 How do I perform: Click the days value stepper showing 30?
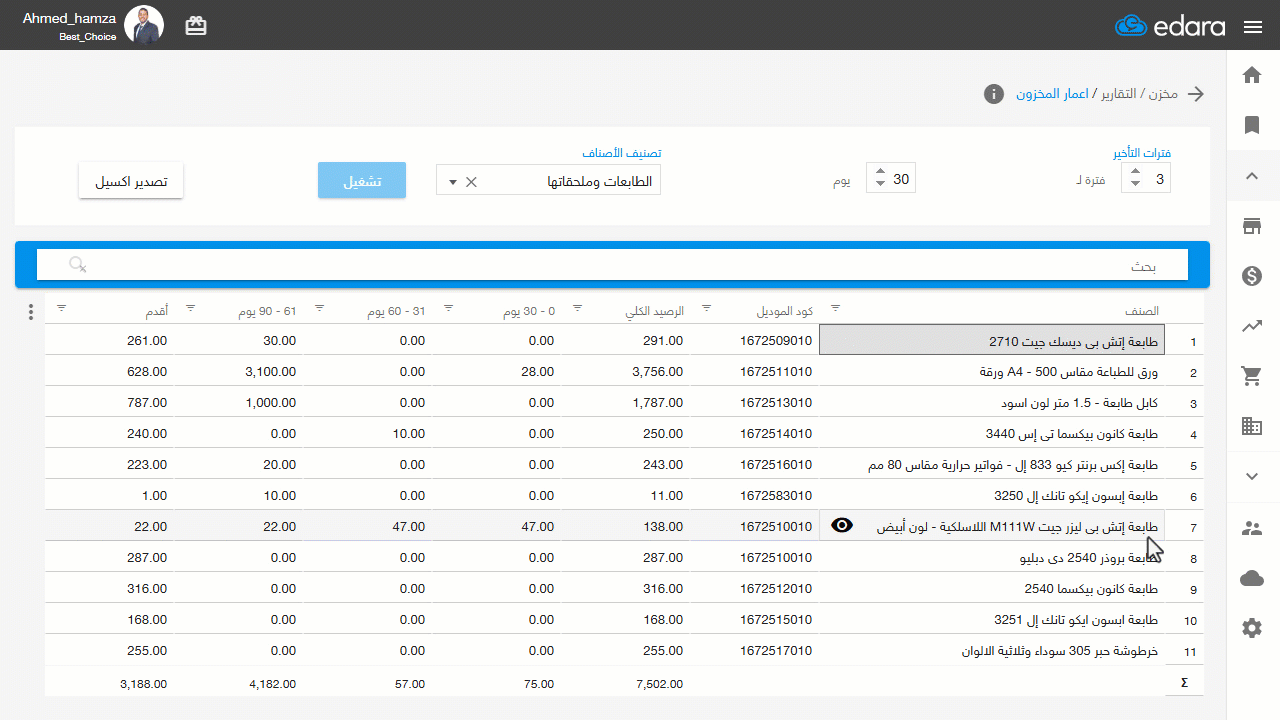(879, 180)
